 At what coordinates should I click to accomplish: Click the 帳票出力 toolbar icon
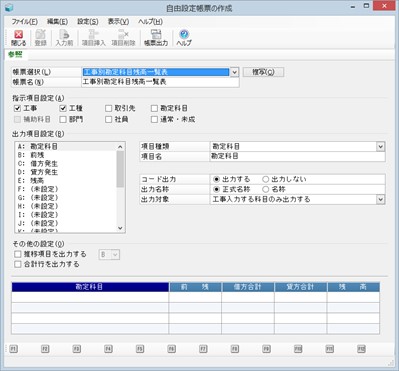pos(156,38)
